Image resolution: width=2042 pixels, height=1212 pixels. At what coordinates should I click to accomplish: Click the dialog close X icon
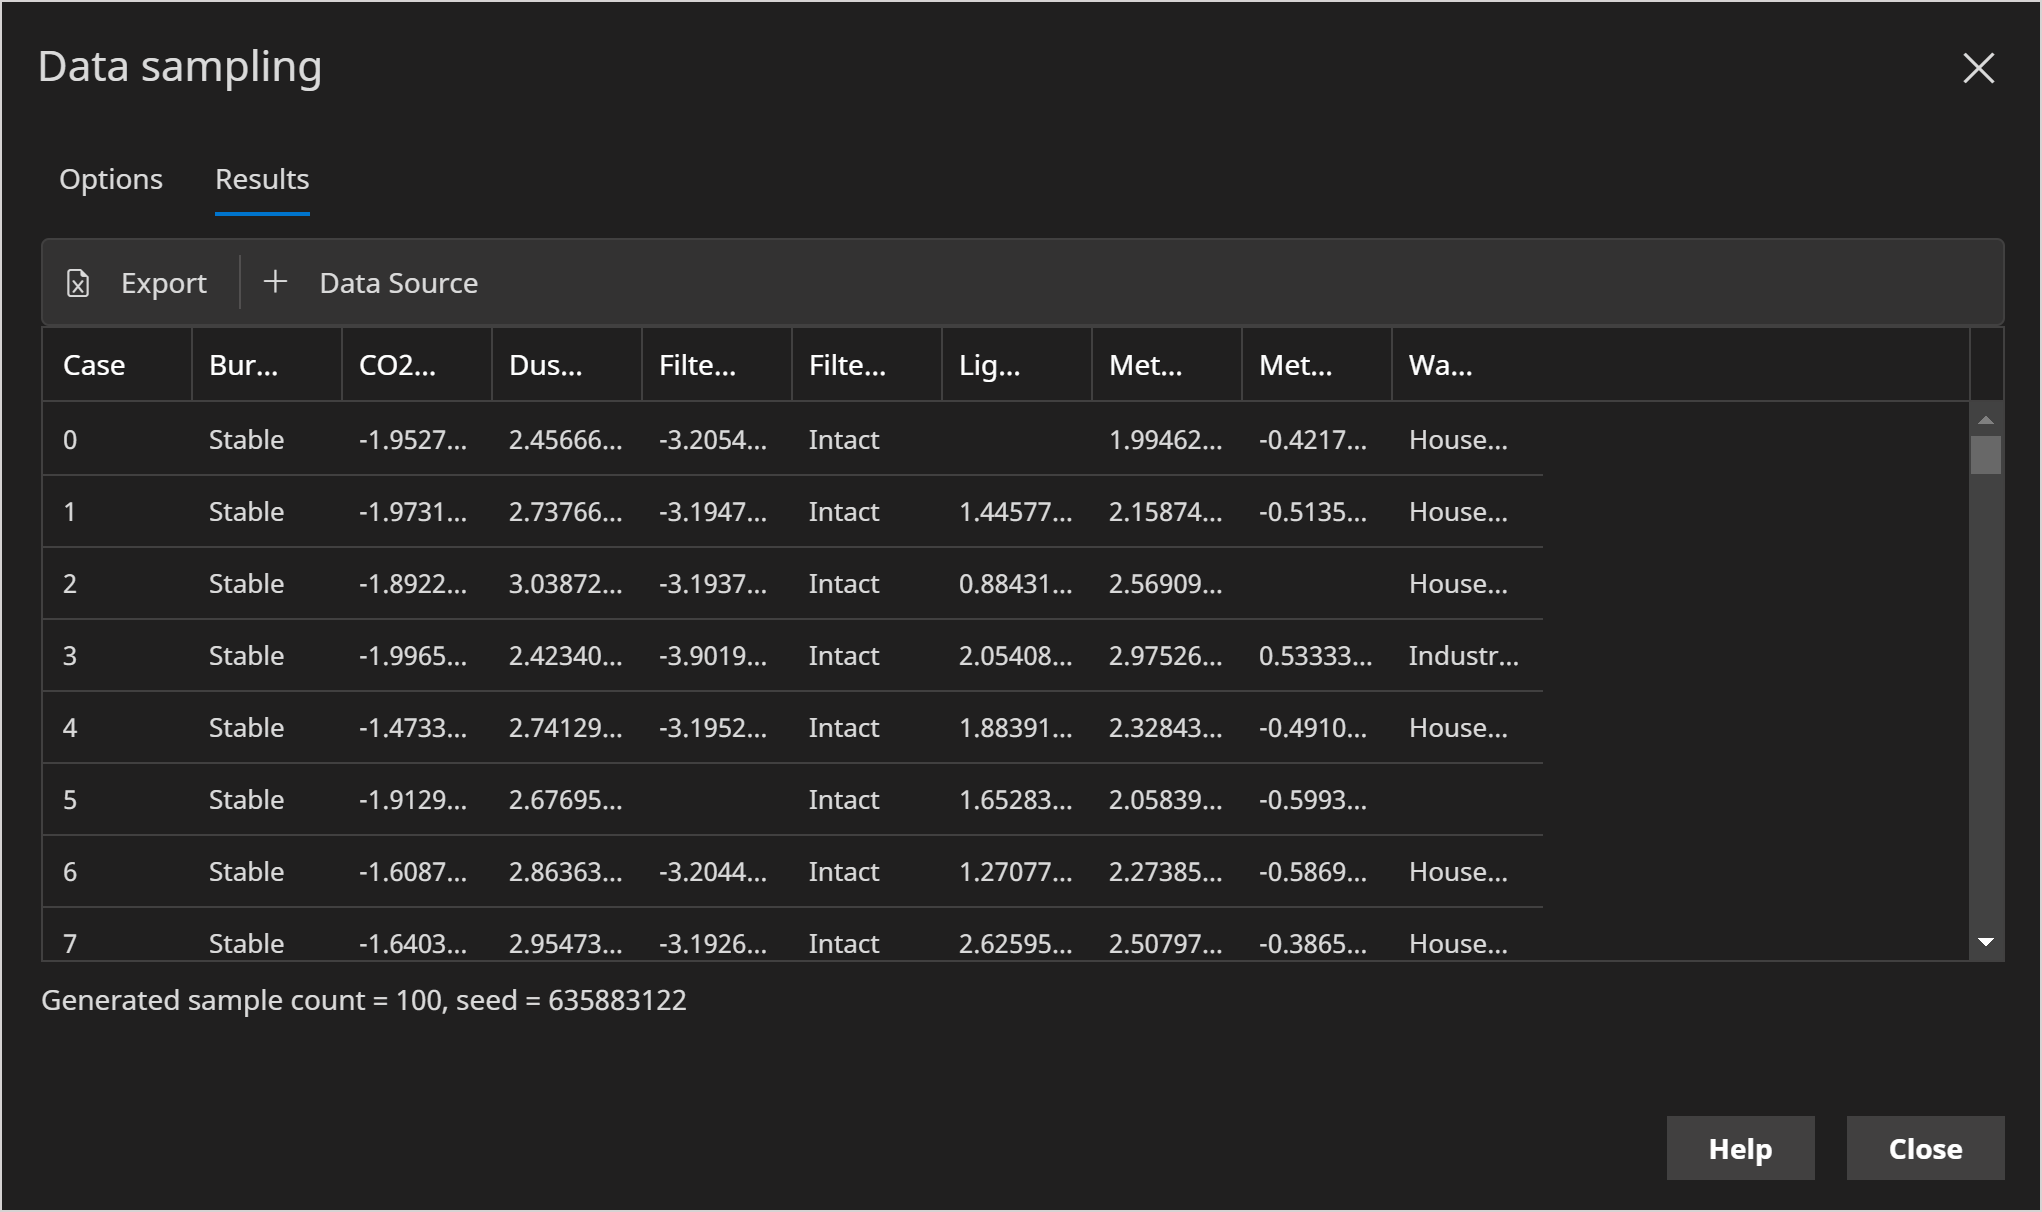tap(1978, 68)
